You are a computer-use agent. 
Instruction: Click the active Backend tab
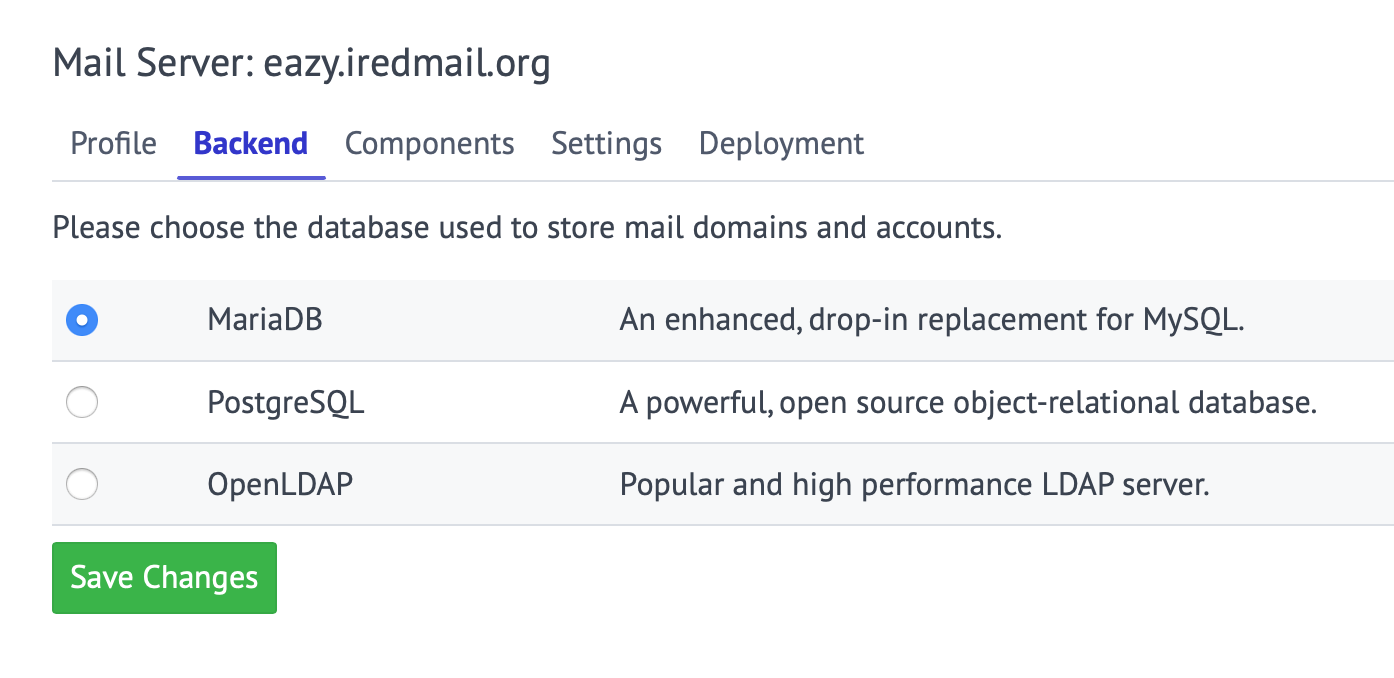pyautogui.click(x=251, y=144)
